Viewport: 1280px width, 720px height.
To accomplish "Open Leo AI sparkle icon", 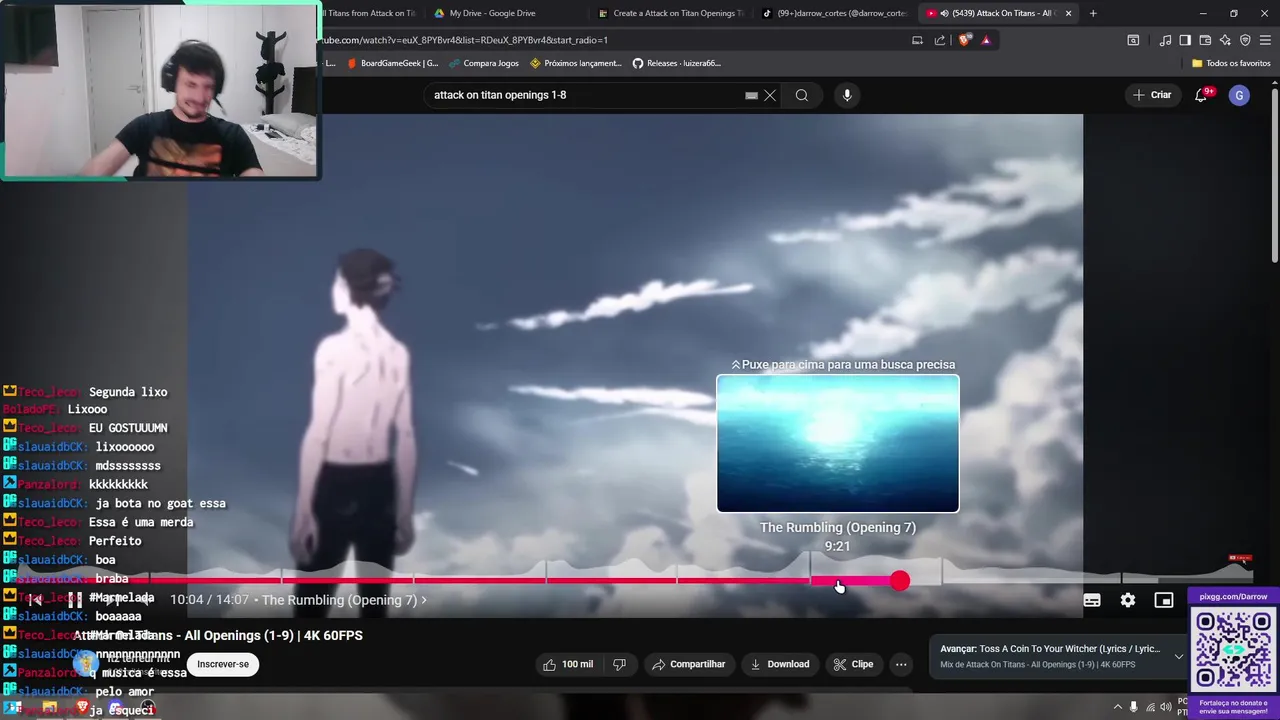I will click(x=1225, y=40).
